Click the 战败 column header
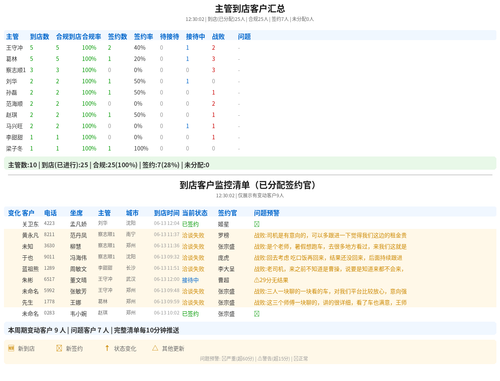 coord(218,37)
